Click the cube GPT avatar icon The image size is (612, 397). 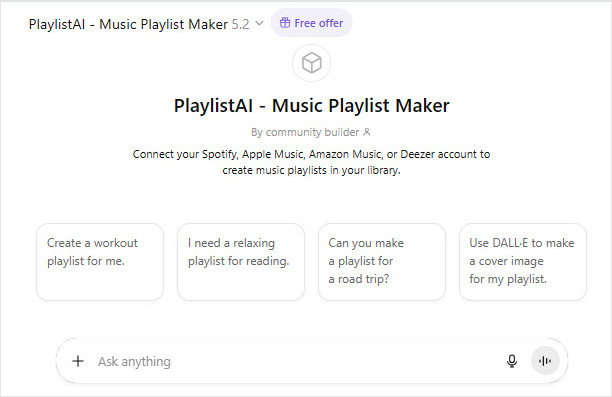click(311, 63)
